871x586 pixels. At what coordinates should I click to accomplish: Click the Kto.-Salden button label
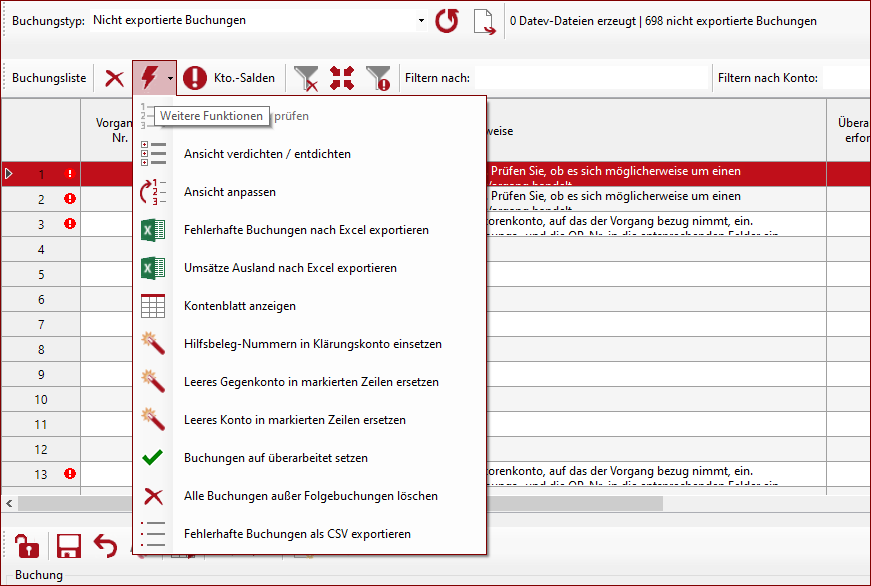[244, 78]
